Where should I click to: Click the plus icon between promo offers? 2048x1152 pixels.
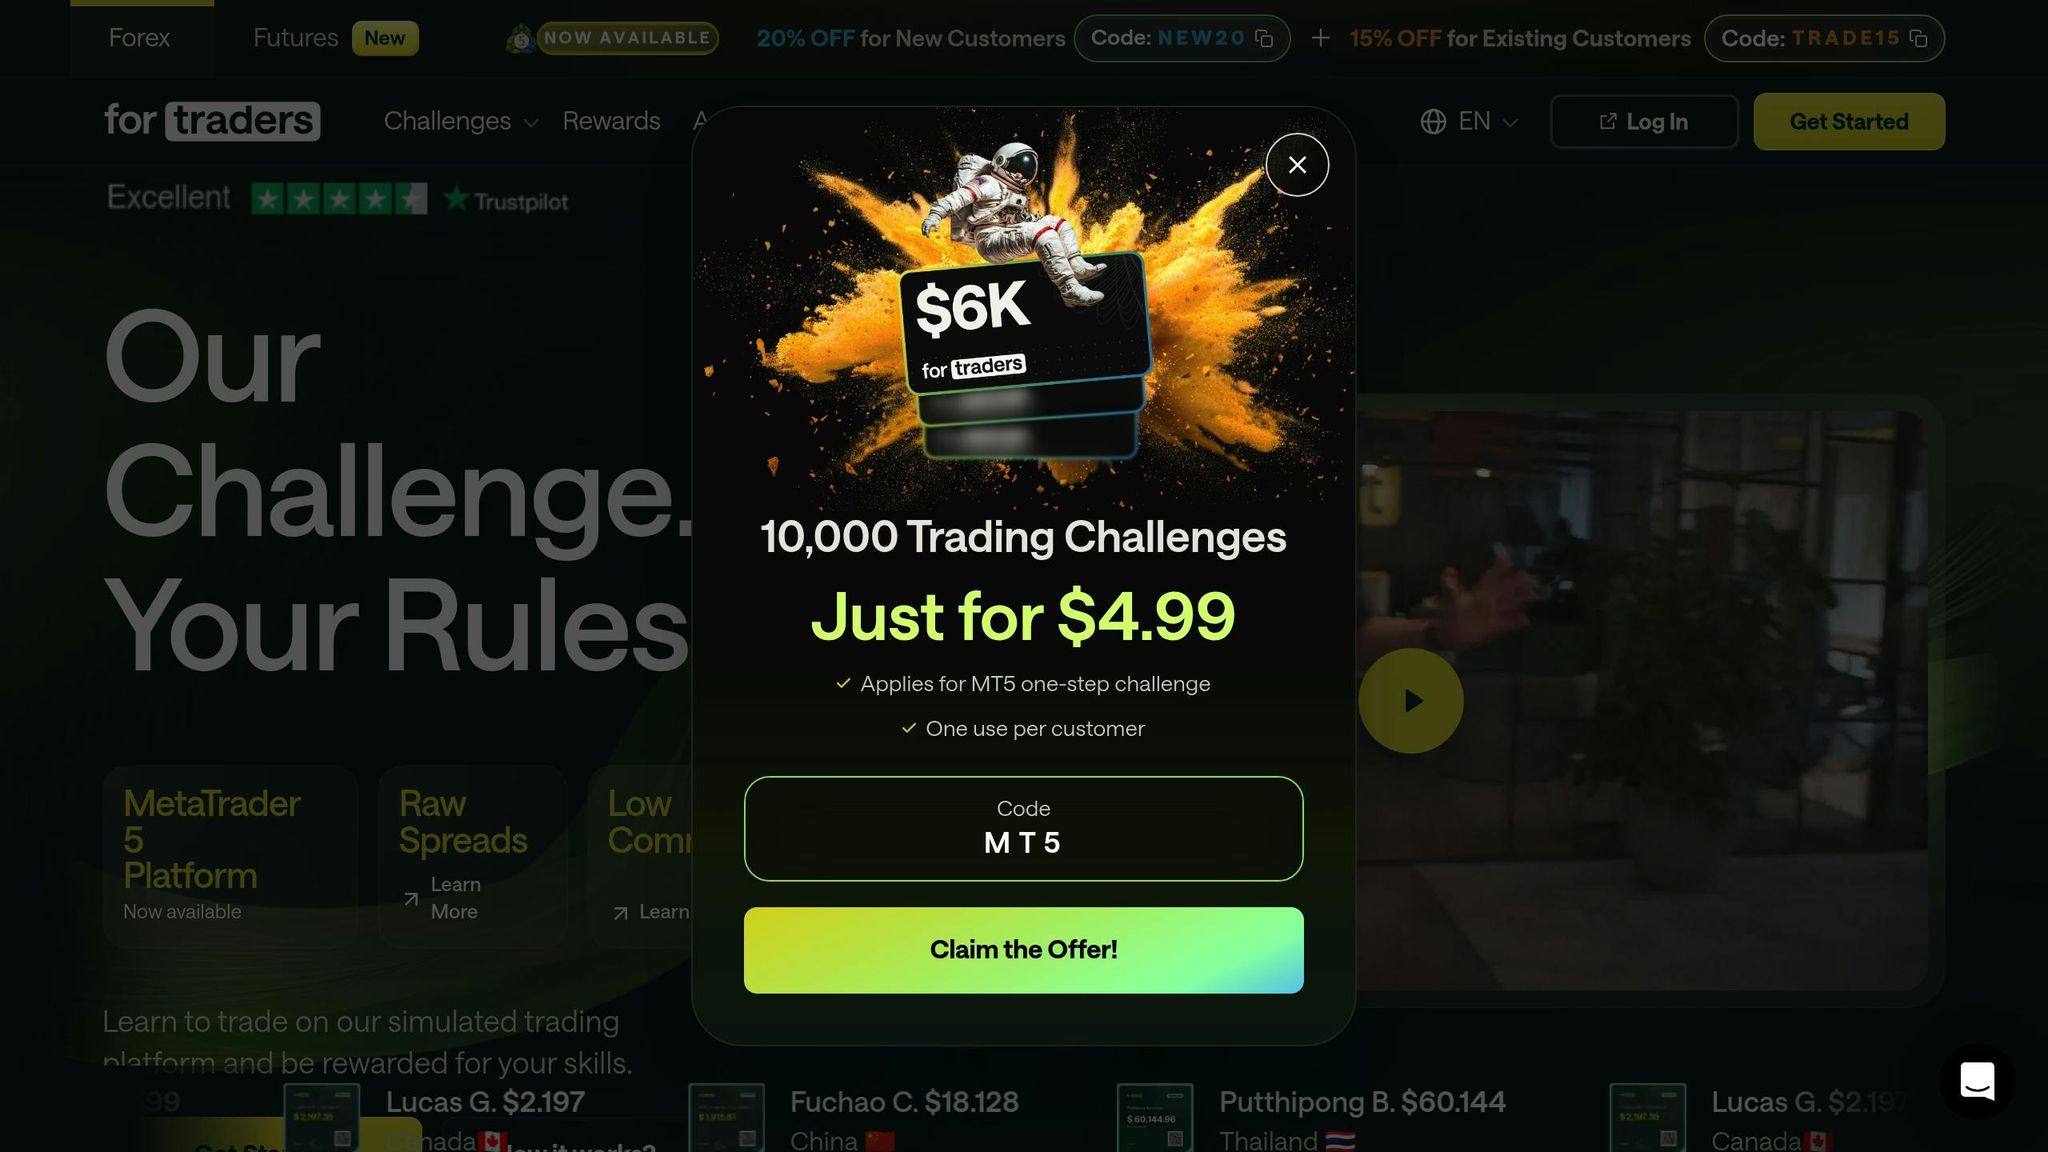point(1320,38)
